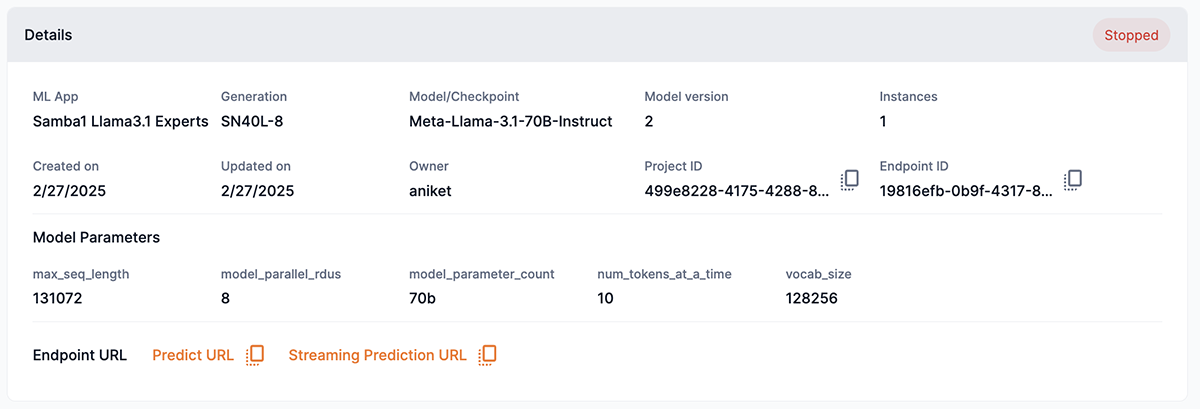
Task: Click the owner name aniket
Action: [430, 190]
